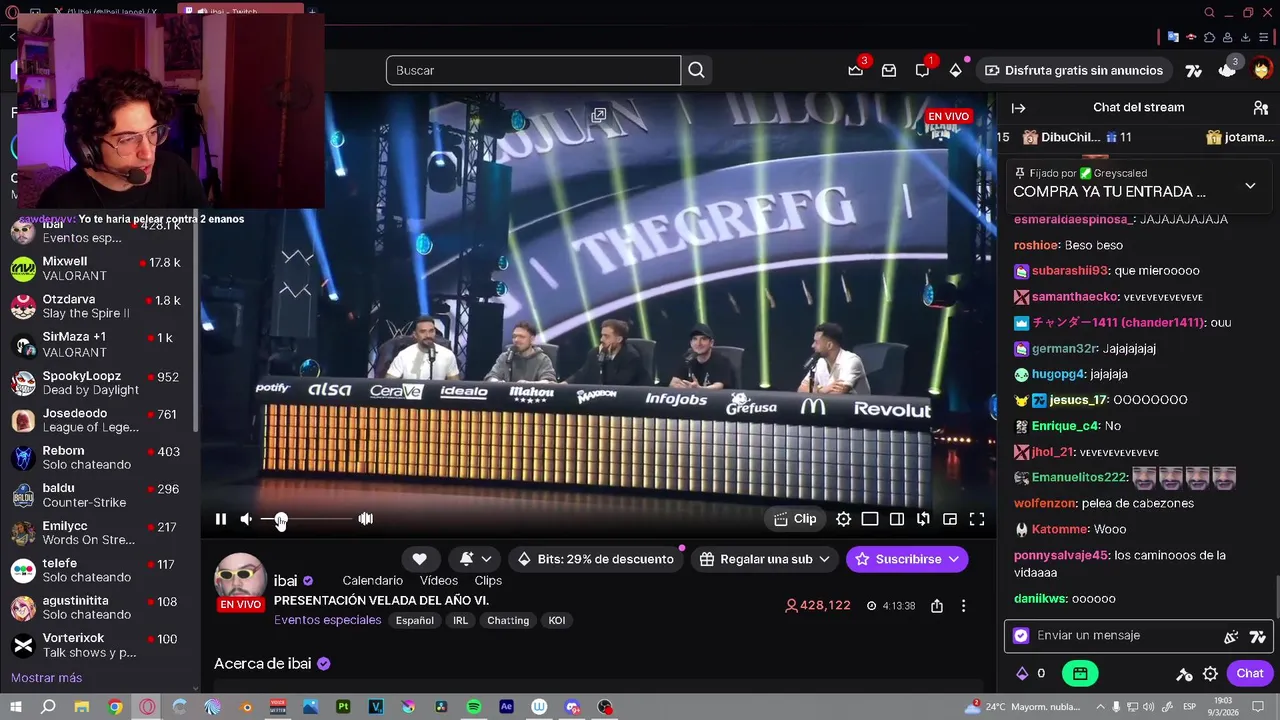Pause the ibai live stream

[x=221, y=519]
